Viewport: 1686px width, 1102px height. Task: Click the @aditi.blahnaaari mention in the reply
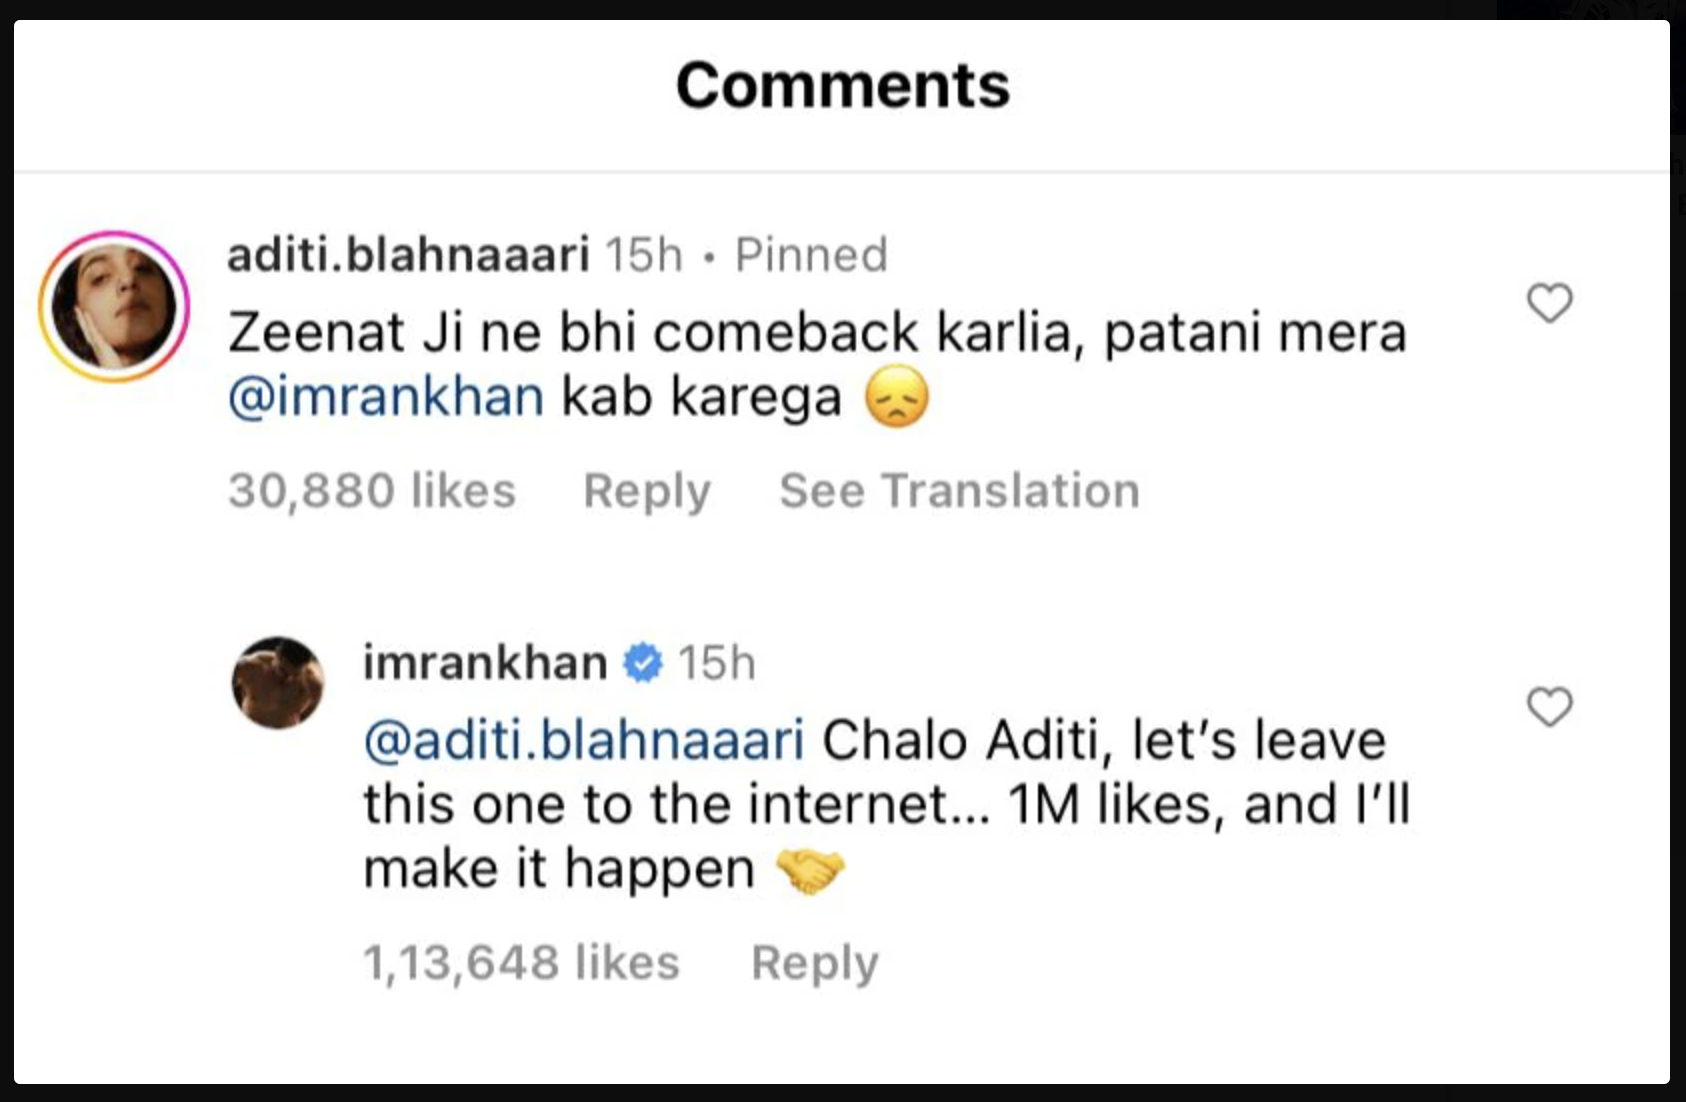584,741
